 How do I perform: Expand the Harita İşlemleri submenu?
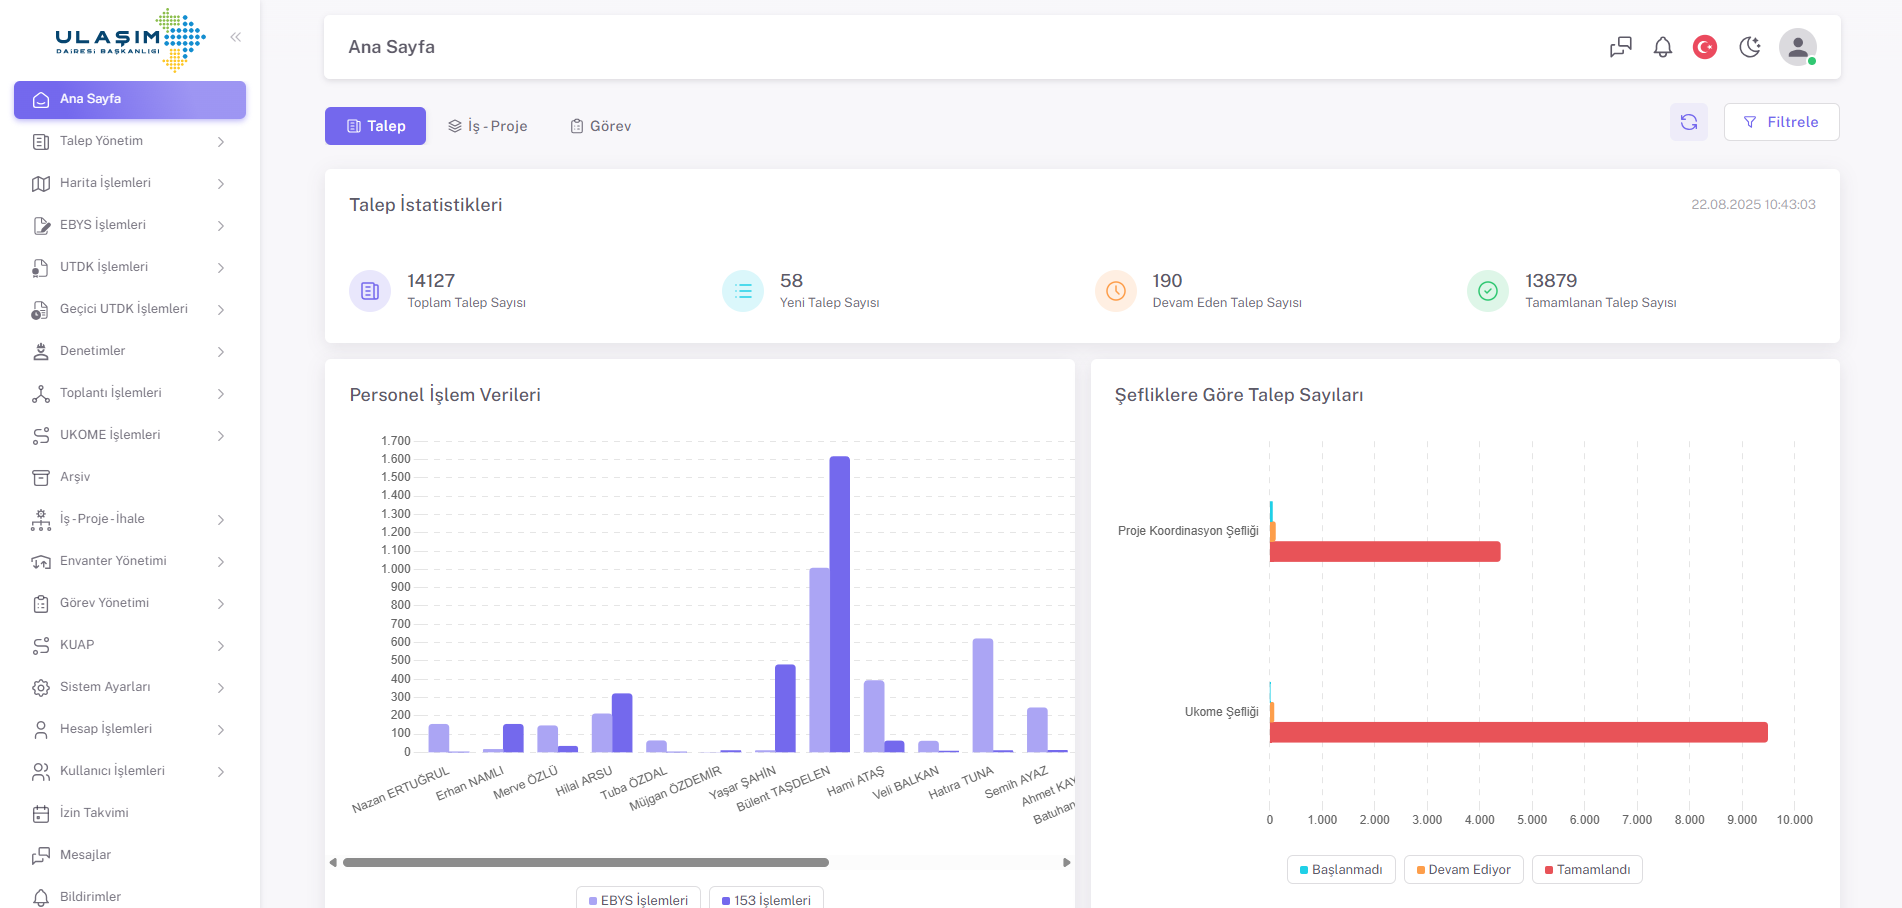[x=130, y=183]
